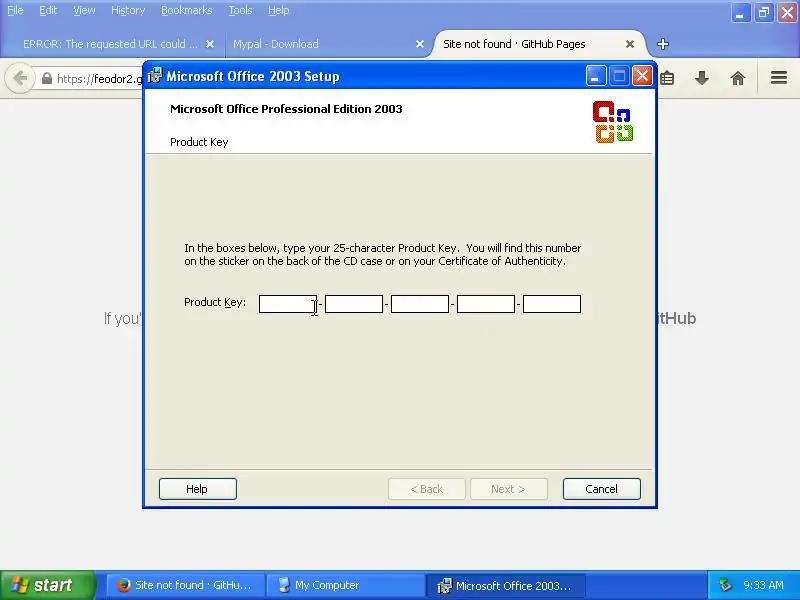The height and width of the screenshot is (600, 800).
Task: Open the browser Tools menu
Action: (x=240, y=10)
